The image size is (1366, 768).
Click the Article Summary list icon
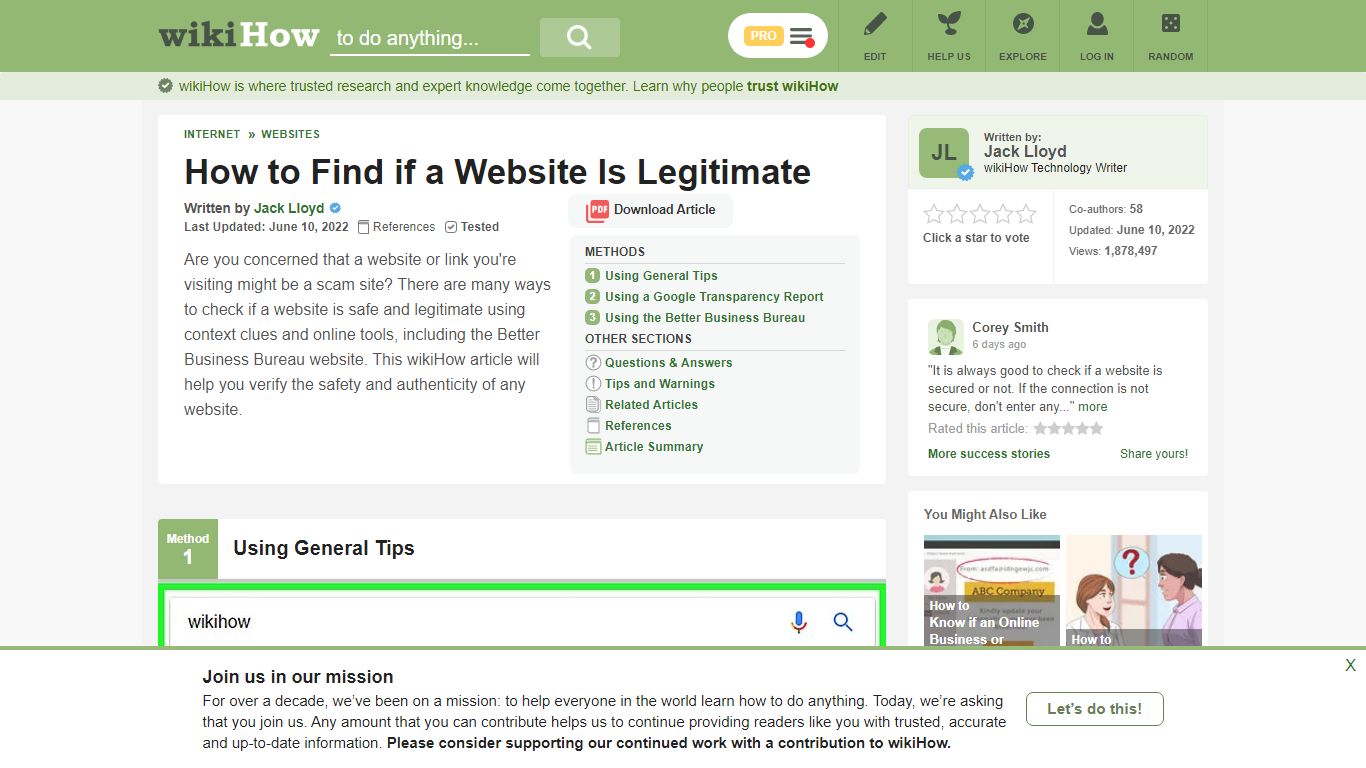coord(593,447)
